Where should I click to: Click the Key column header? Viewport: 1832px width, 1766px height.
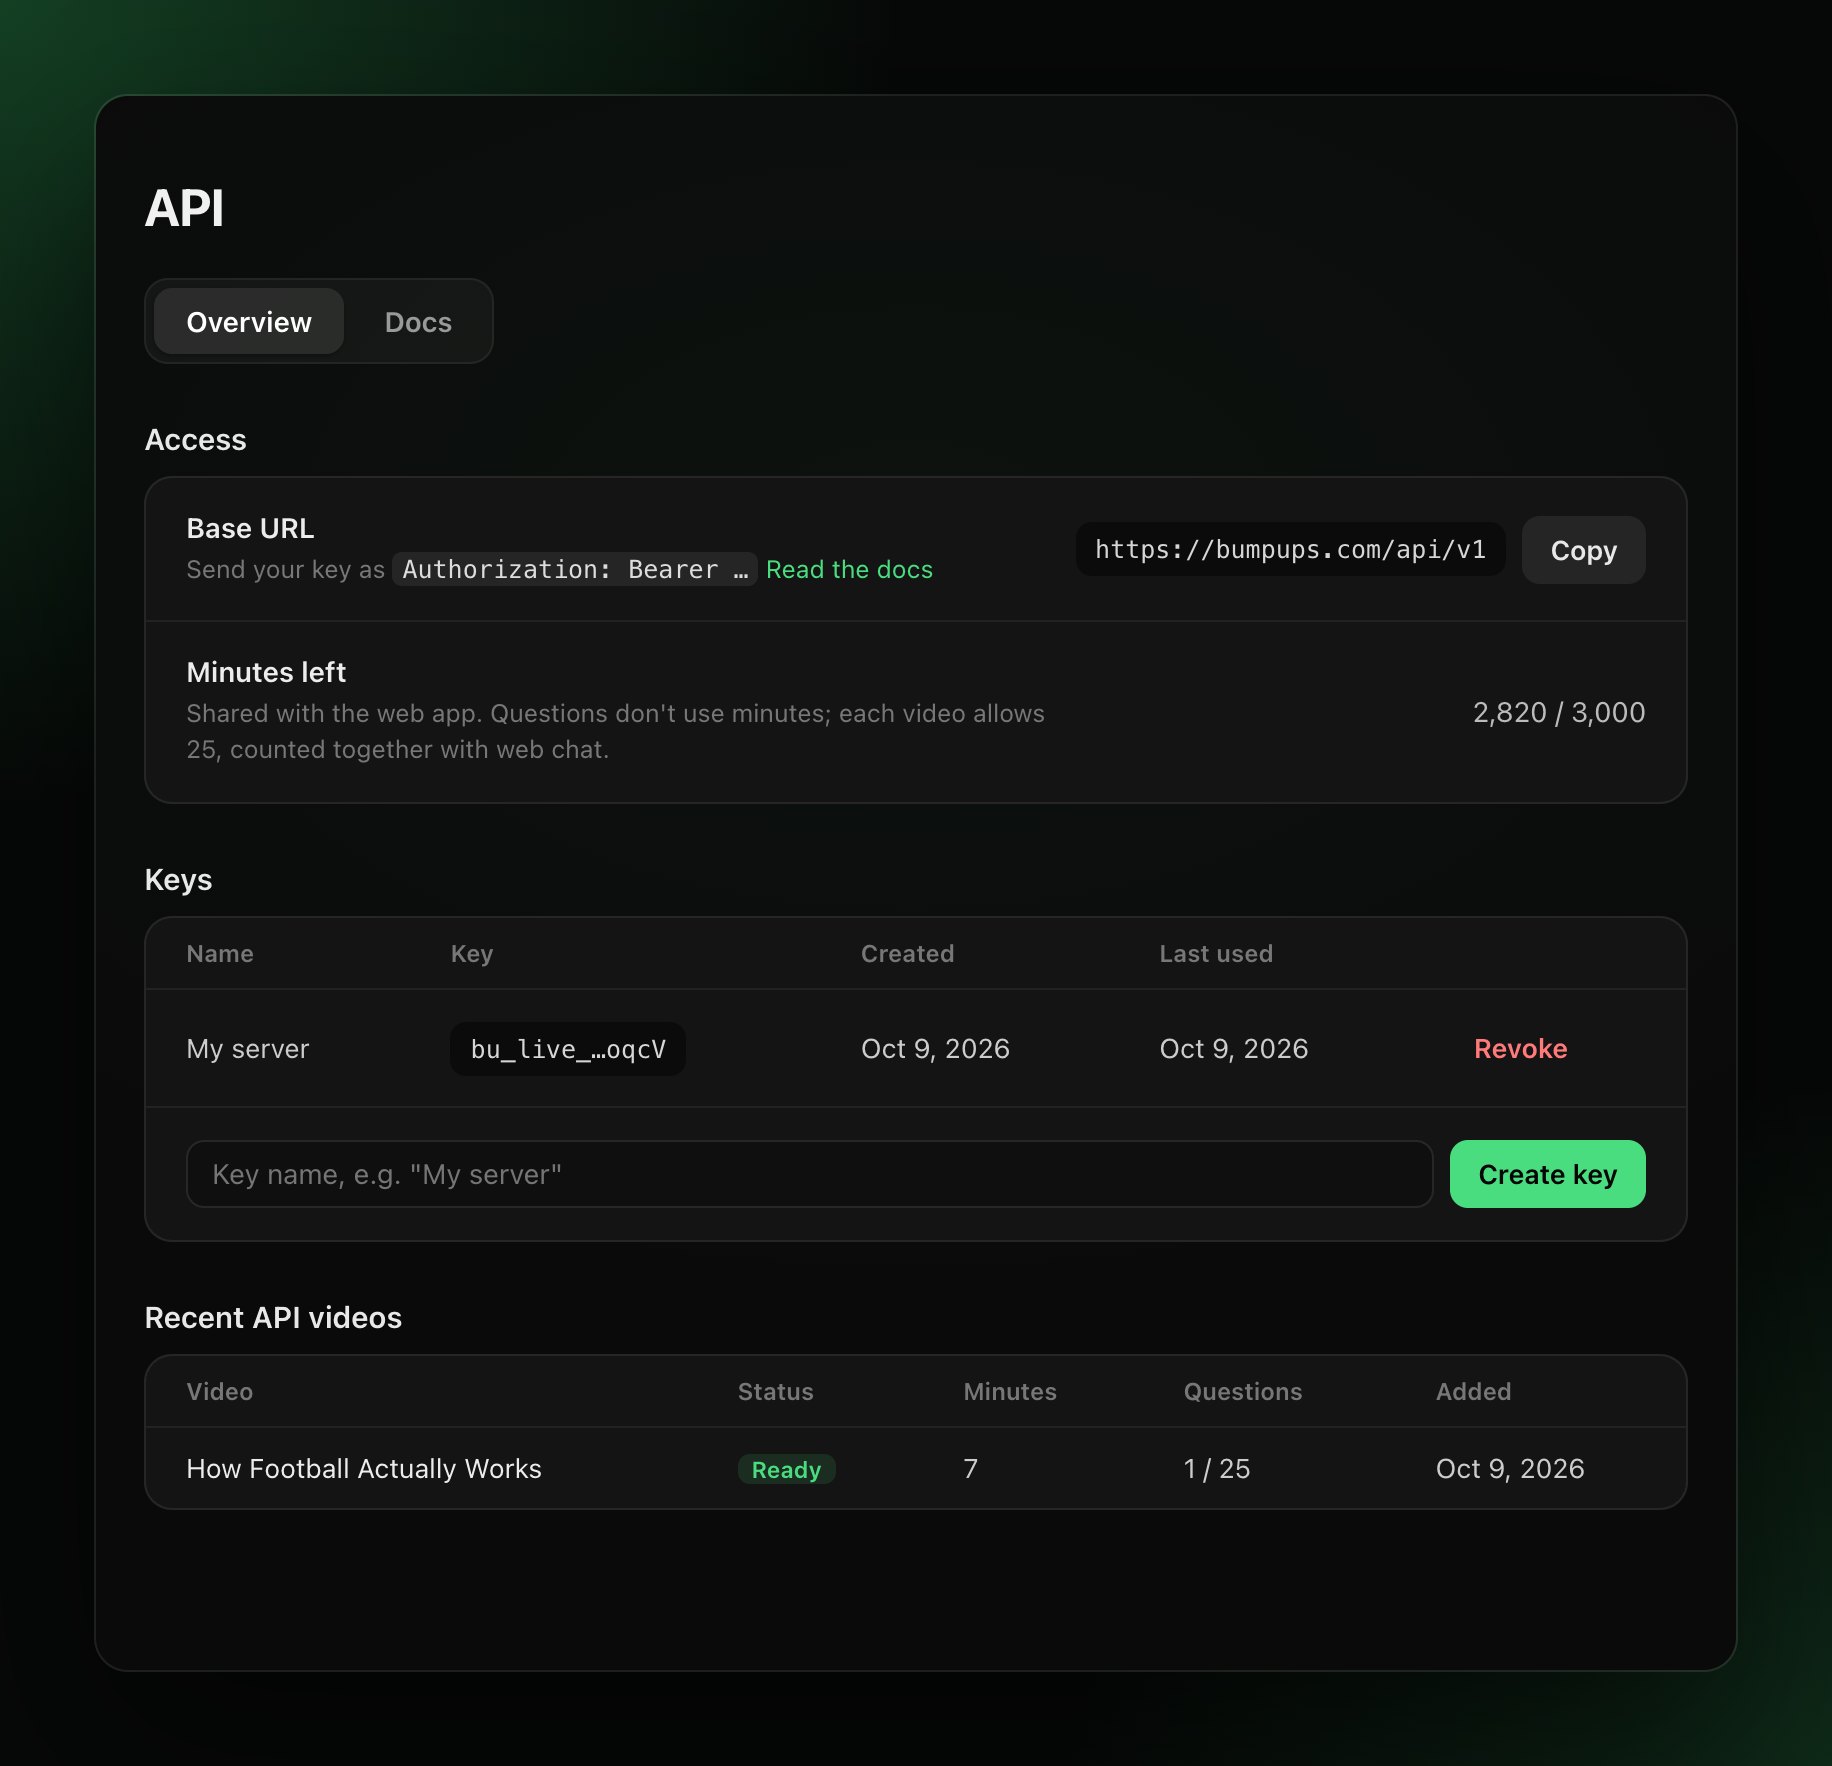[x=472, y=953]
